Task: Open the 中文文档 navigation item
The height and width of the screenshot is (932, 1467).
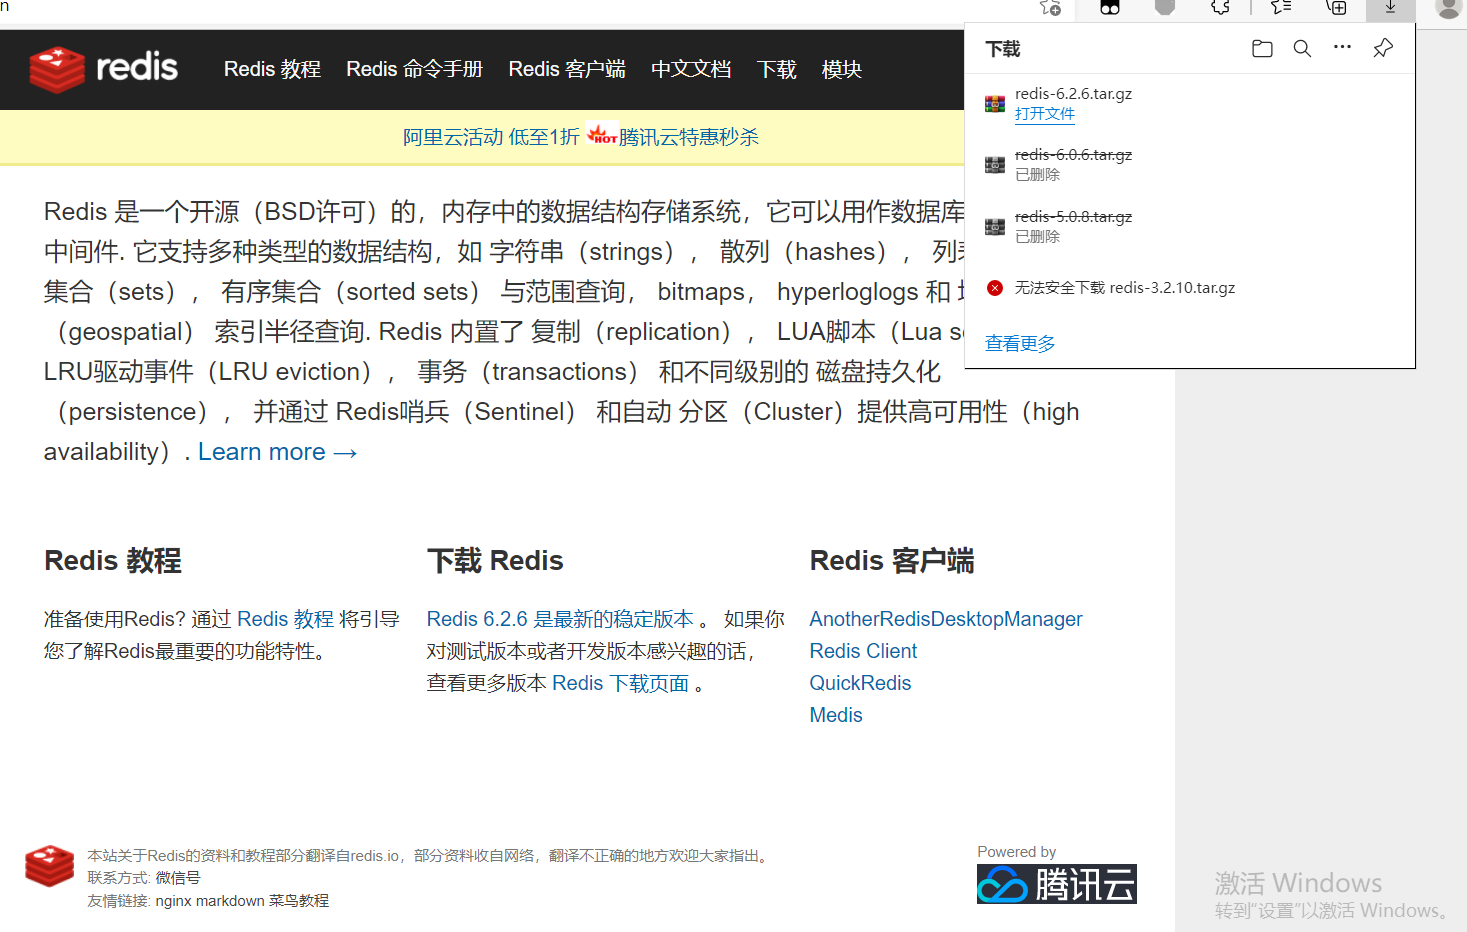Action: [691, 69]
